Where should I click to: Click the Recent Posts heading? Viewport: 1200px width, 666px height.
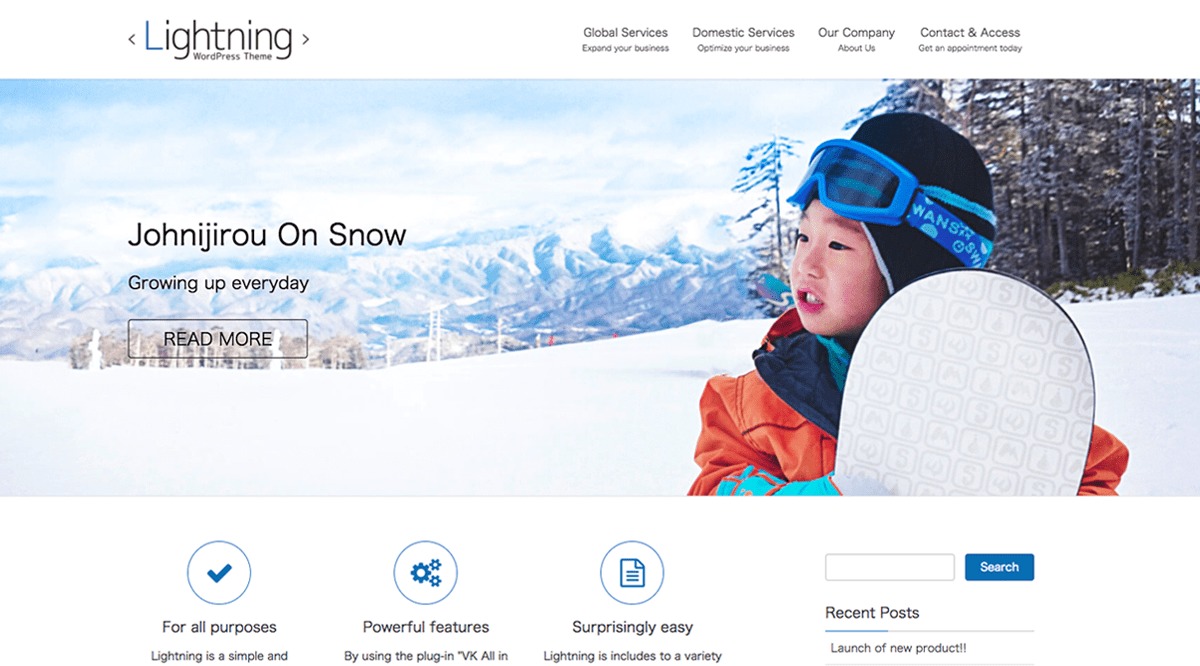click(x=872, y=613)
